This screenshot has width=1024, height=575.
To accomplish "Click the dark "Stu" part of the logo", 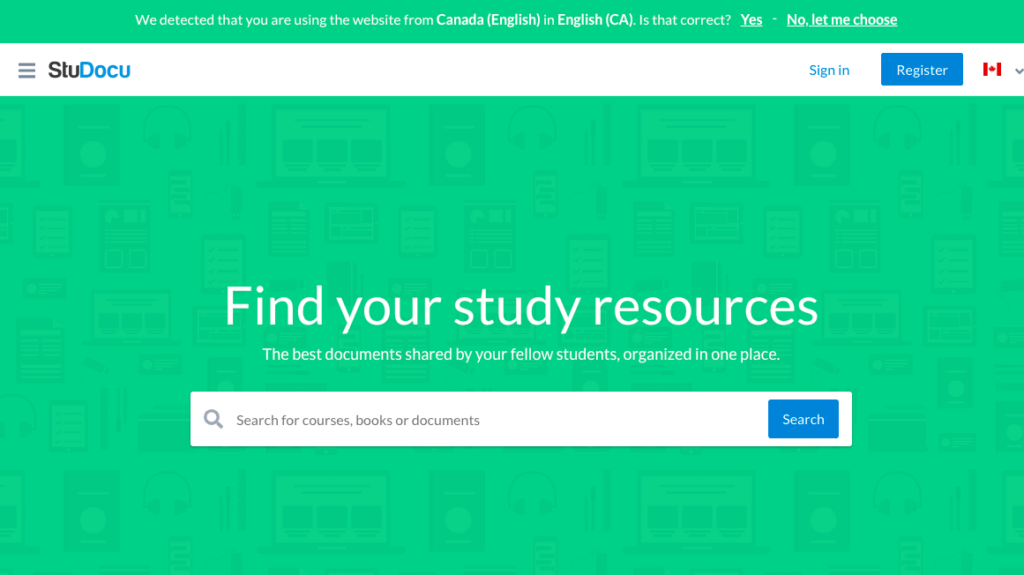I will [x=64, y=70].
